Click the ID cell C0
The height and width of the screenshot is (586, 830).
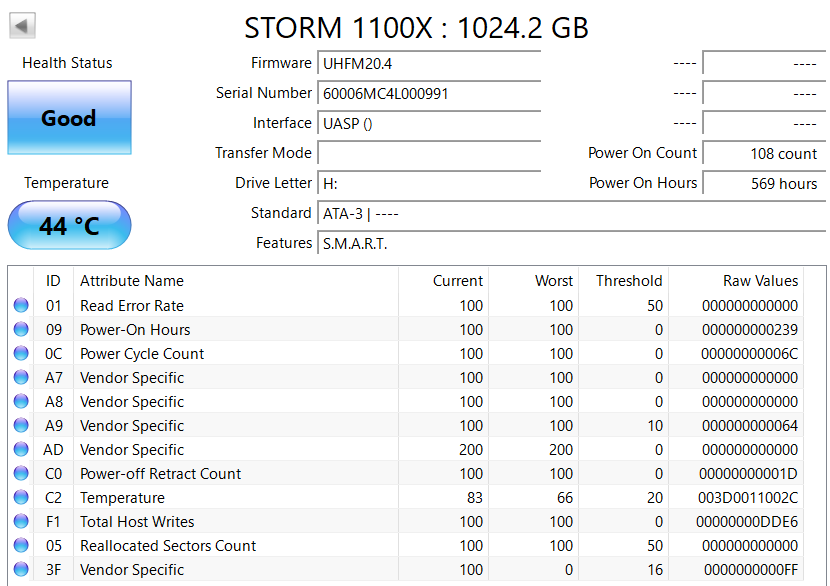click(53, 473)
